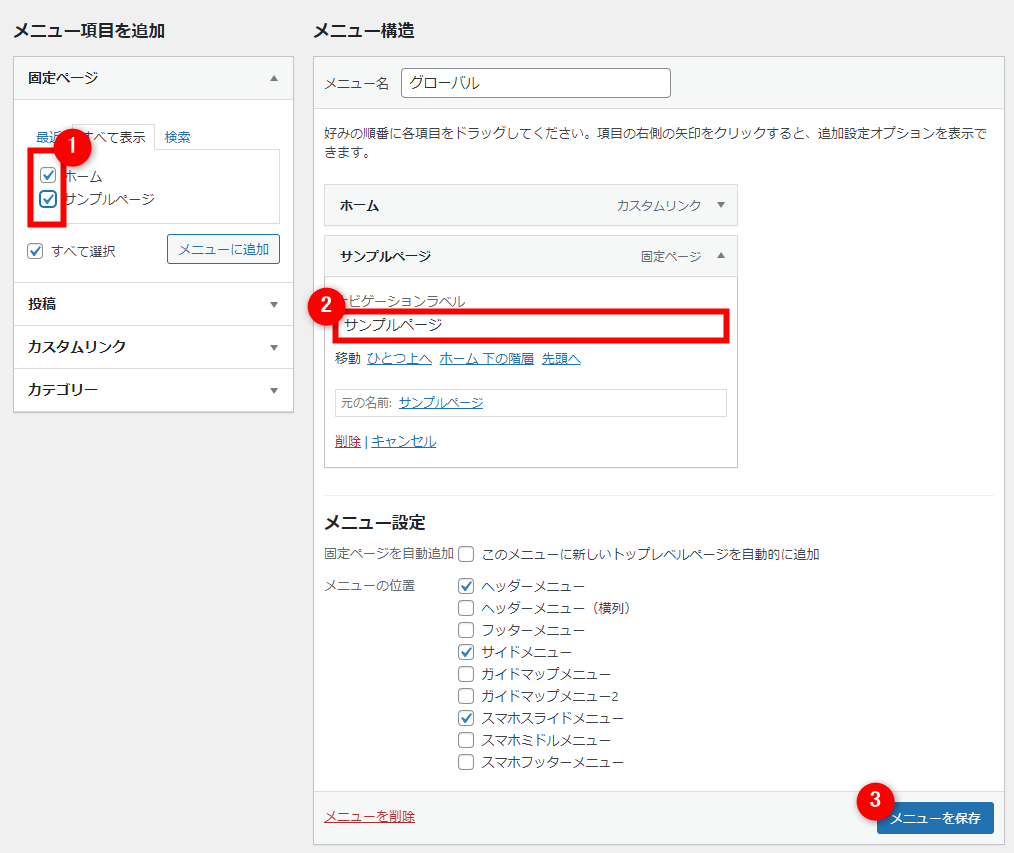Uncheck the サイドメニュー location checkbox

(465, 652)
